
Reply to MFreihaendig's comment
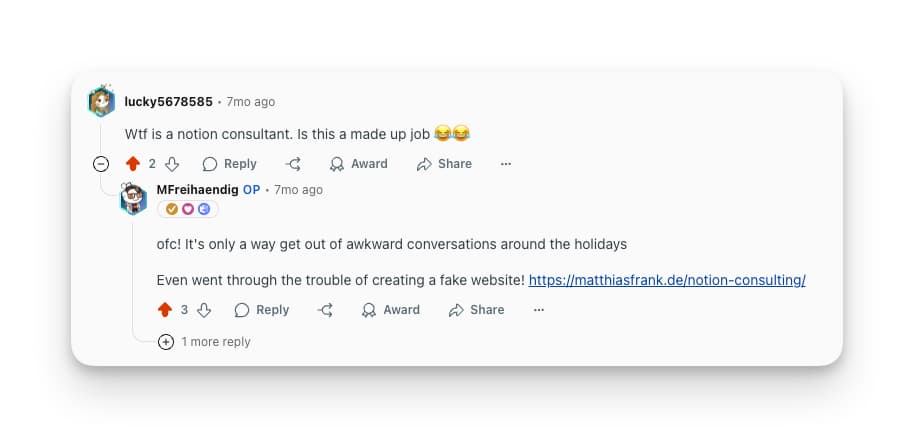pos(262,310)
